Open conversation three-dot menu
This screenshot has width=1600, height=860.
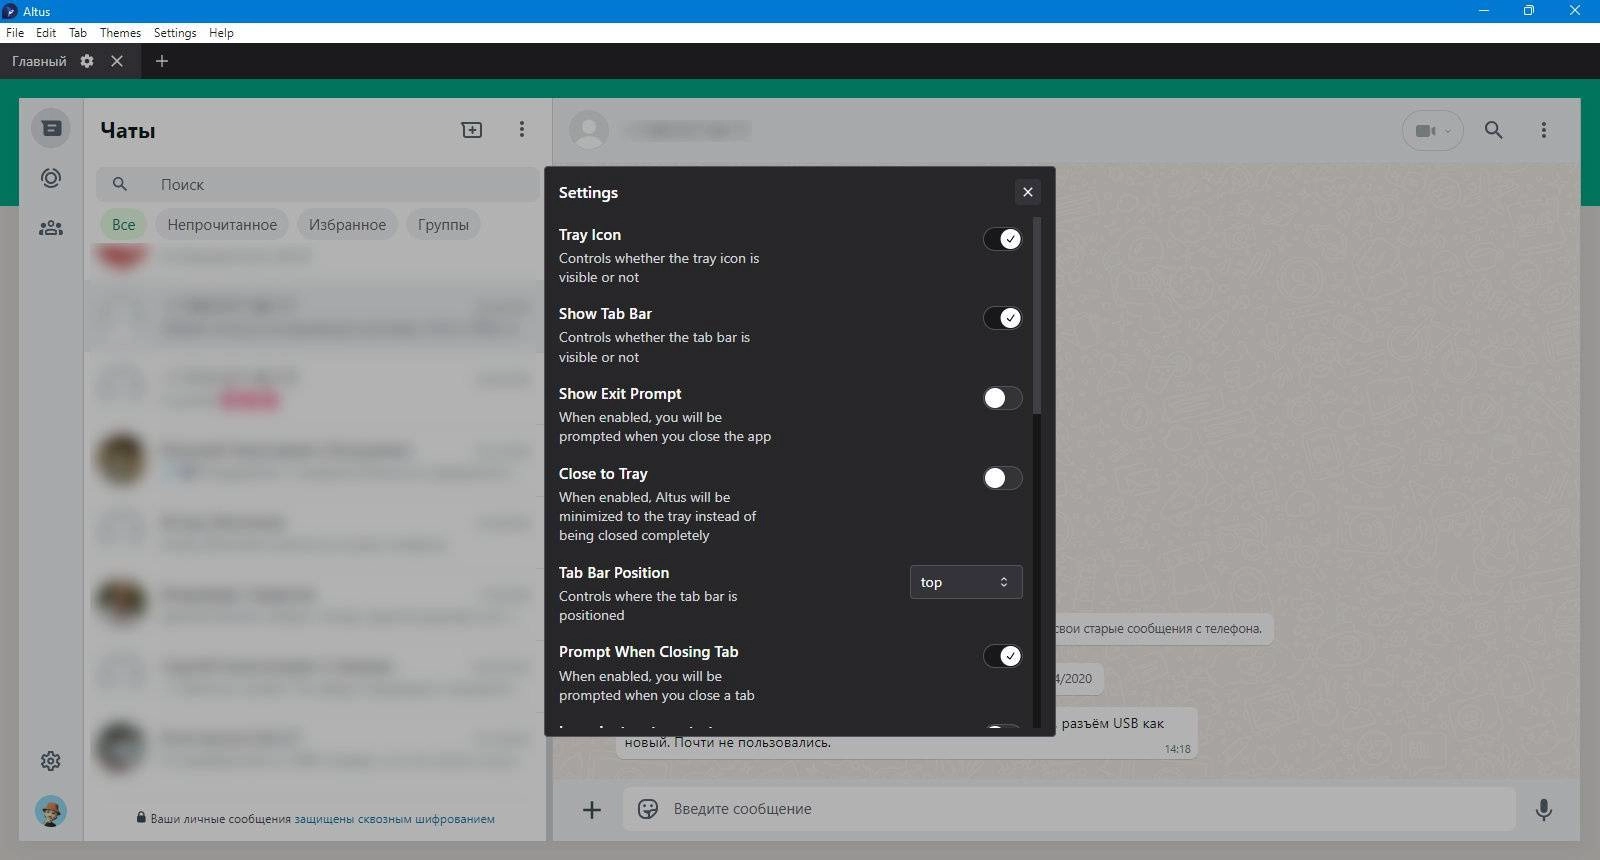pyautogui.click(x=1544, y=130)
